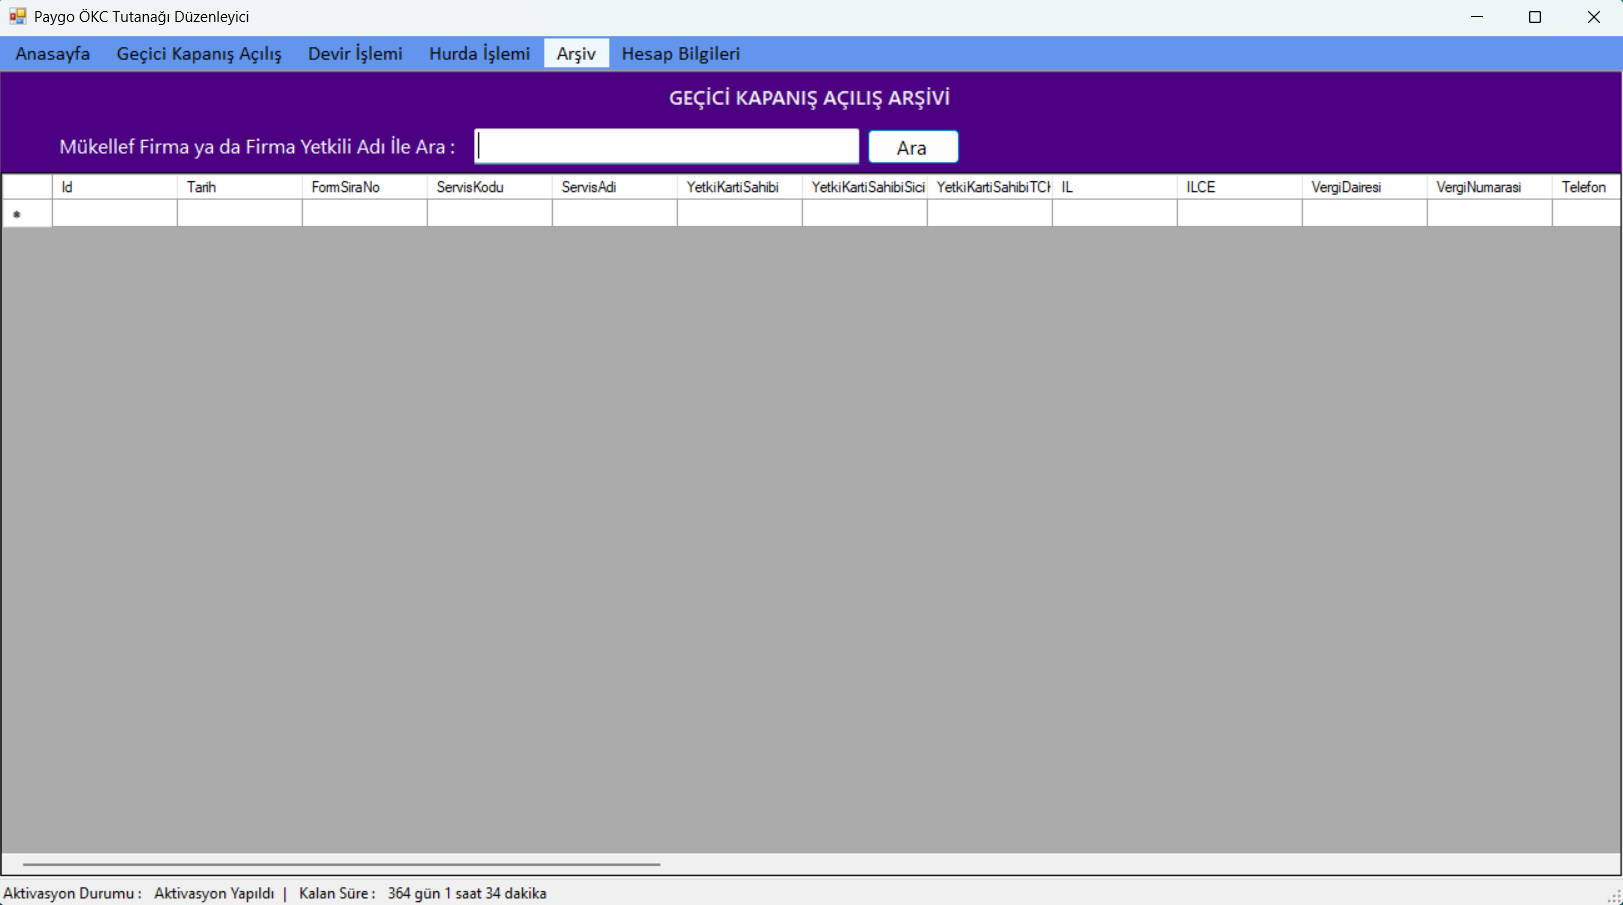This screenshot has width=1623, height=905.
Task: Switch to Geçici Kapanış Açılış tab
Action: [199, 54]
